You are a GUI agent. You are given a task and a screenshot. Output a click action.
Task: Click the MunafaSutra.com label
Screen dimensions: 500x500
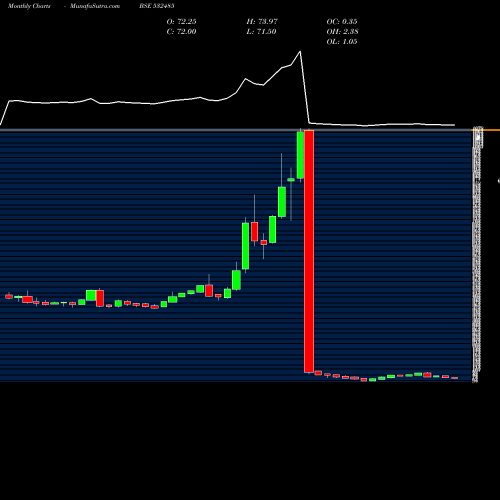(95, 6)
